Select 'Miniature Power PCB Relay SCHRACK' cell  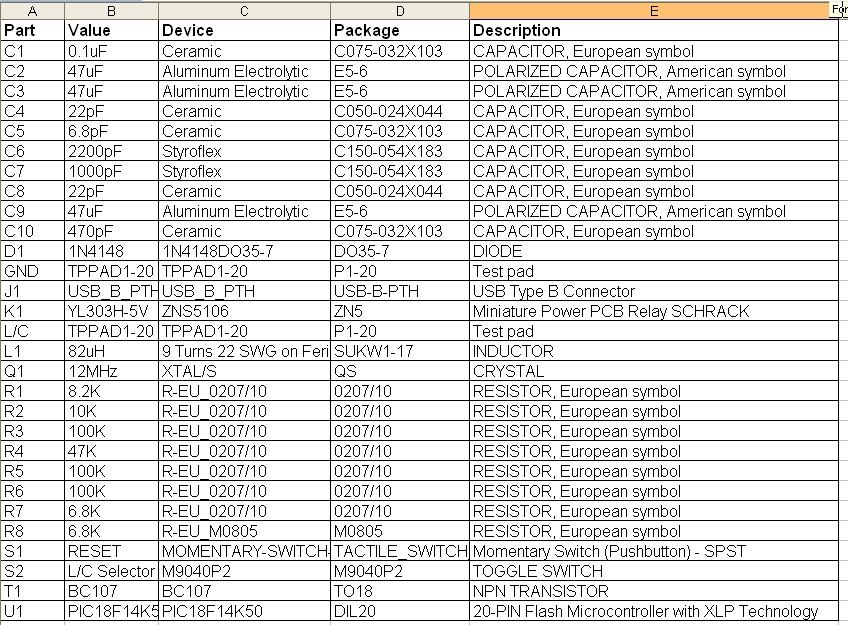(x=654, y=311)
